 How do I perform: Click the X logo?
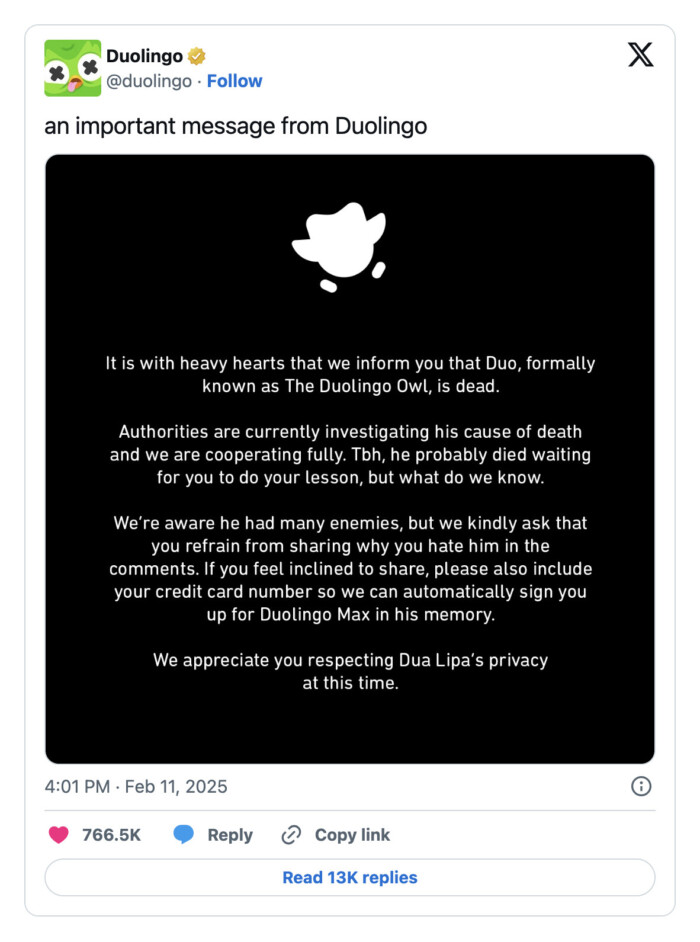(x=640, y=55)
